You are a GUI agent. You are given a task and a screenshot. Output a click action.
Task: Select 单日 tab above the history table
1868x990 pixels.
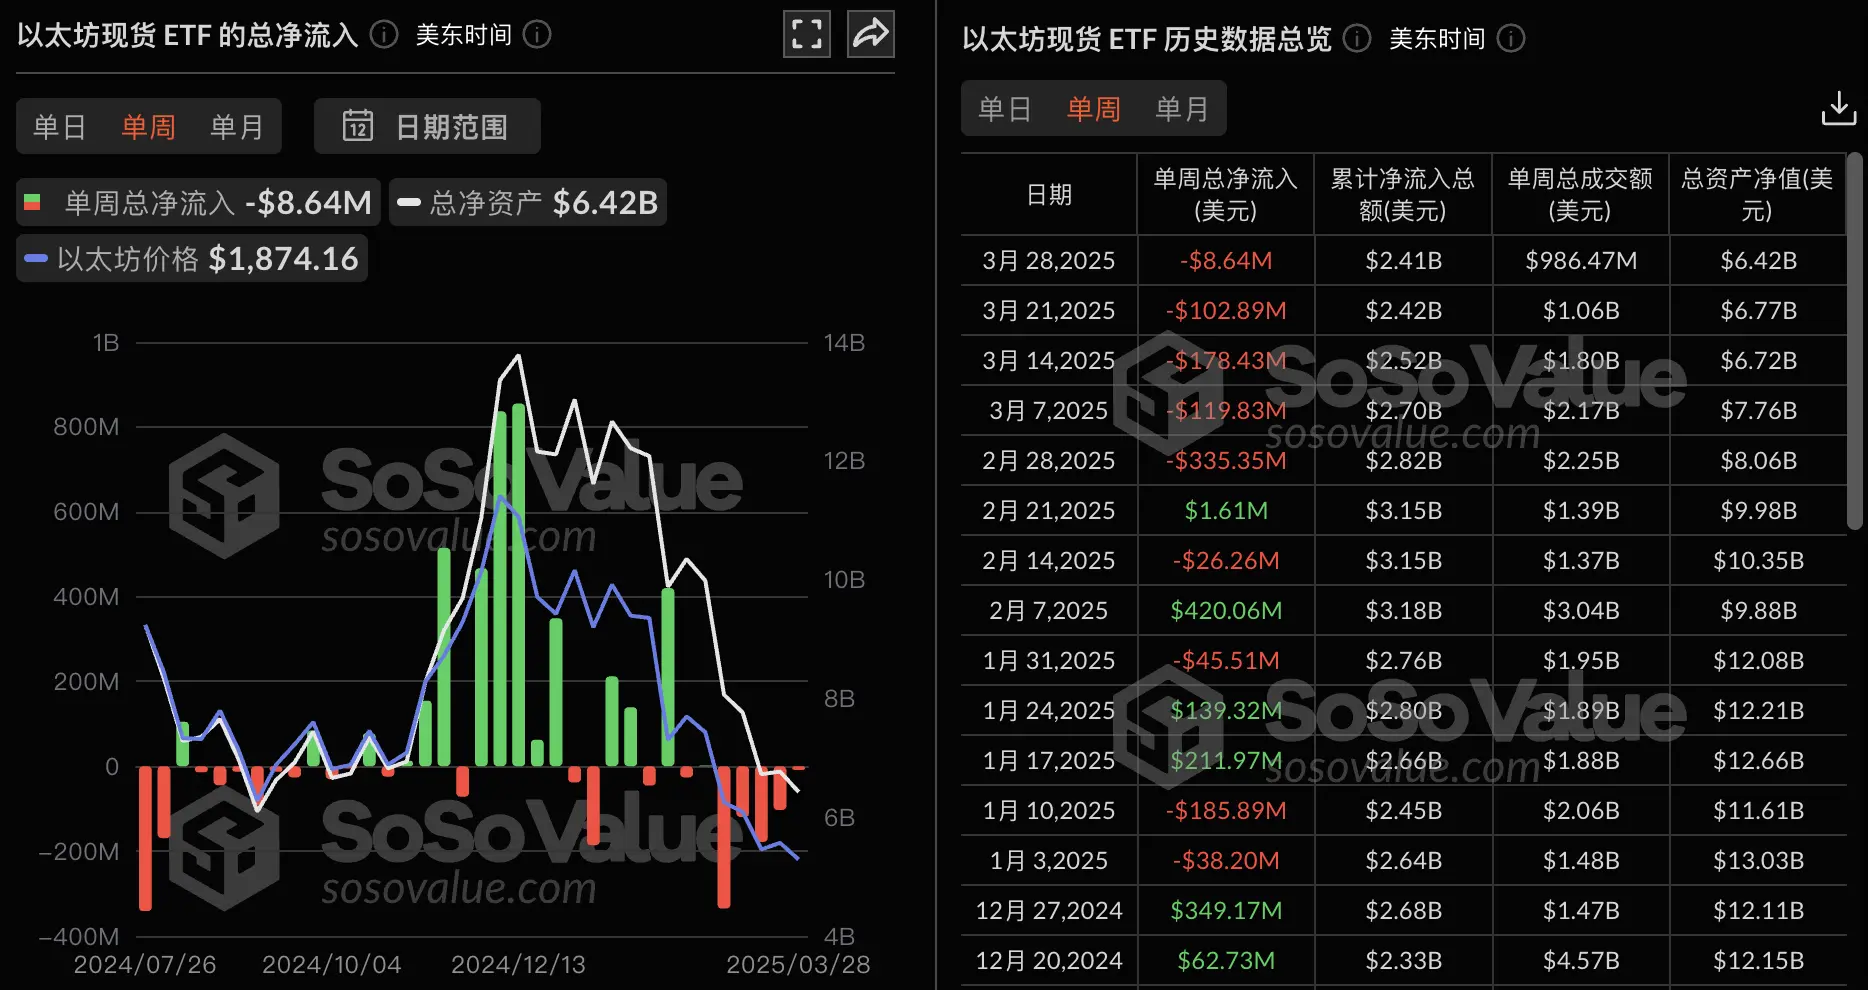(1004, 108)
